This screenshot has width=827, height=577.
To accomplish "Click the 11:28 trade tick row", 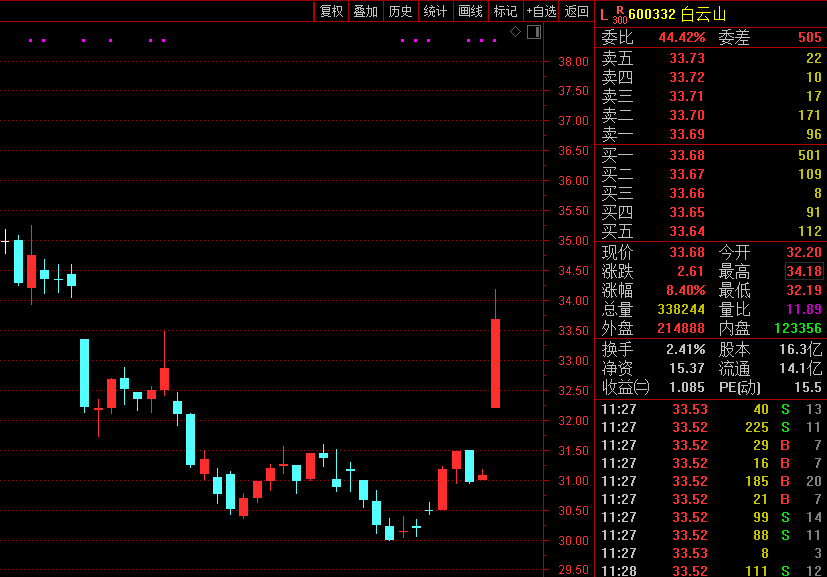I will pos(710,570).
